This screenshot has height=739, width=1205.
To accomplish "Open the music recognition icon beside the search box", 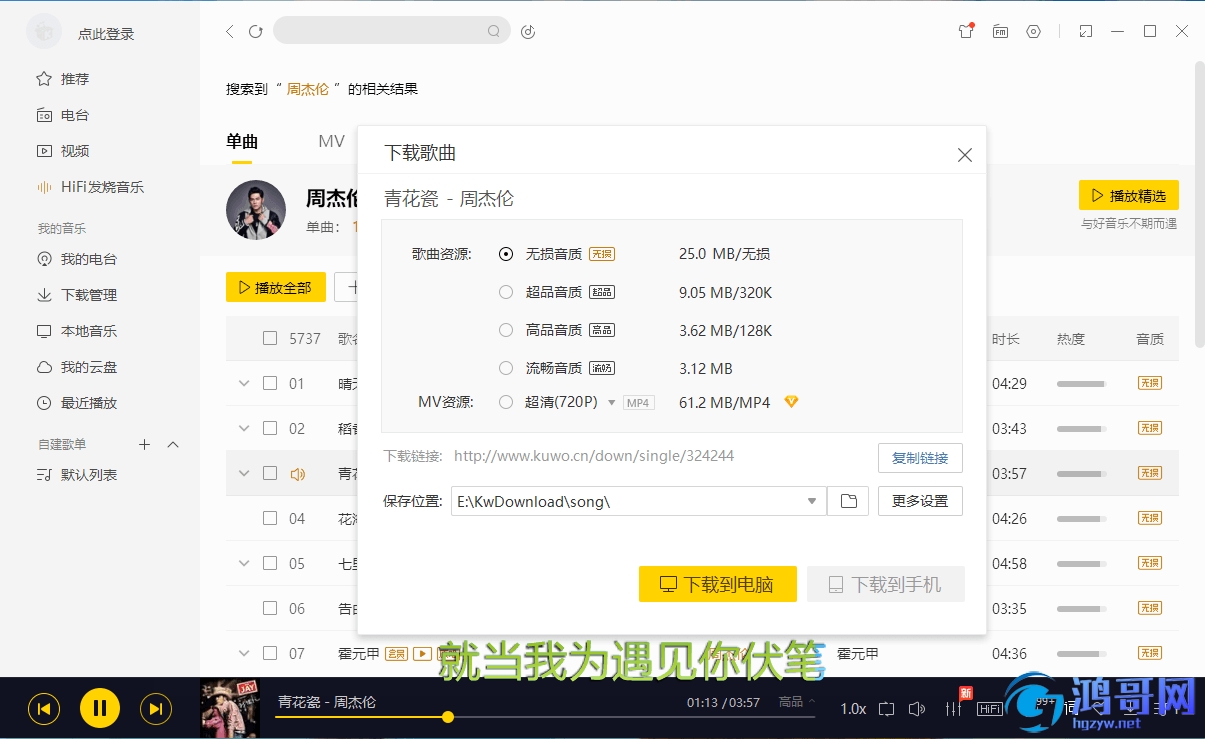I will point(529,32).
